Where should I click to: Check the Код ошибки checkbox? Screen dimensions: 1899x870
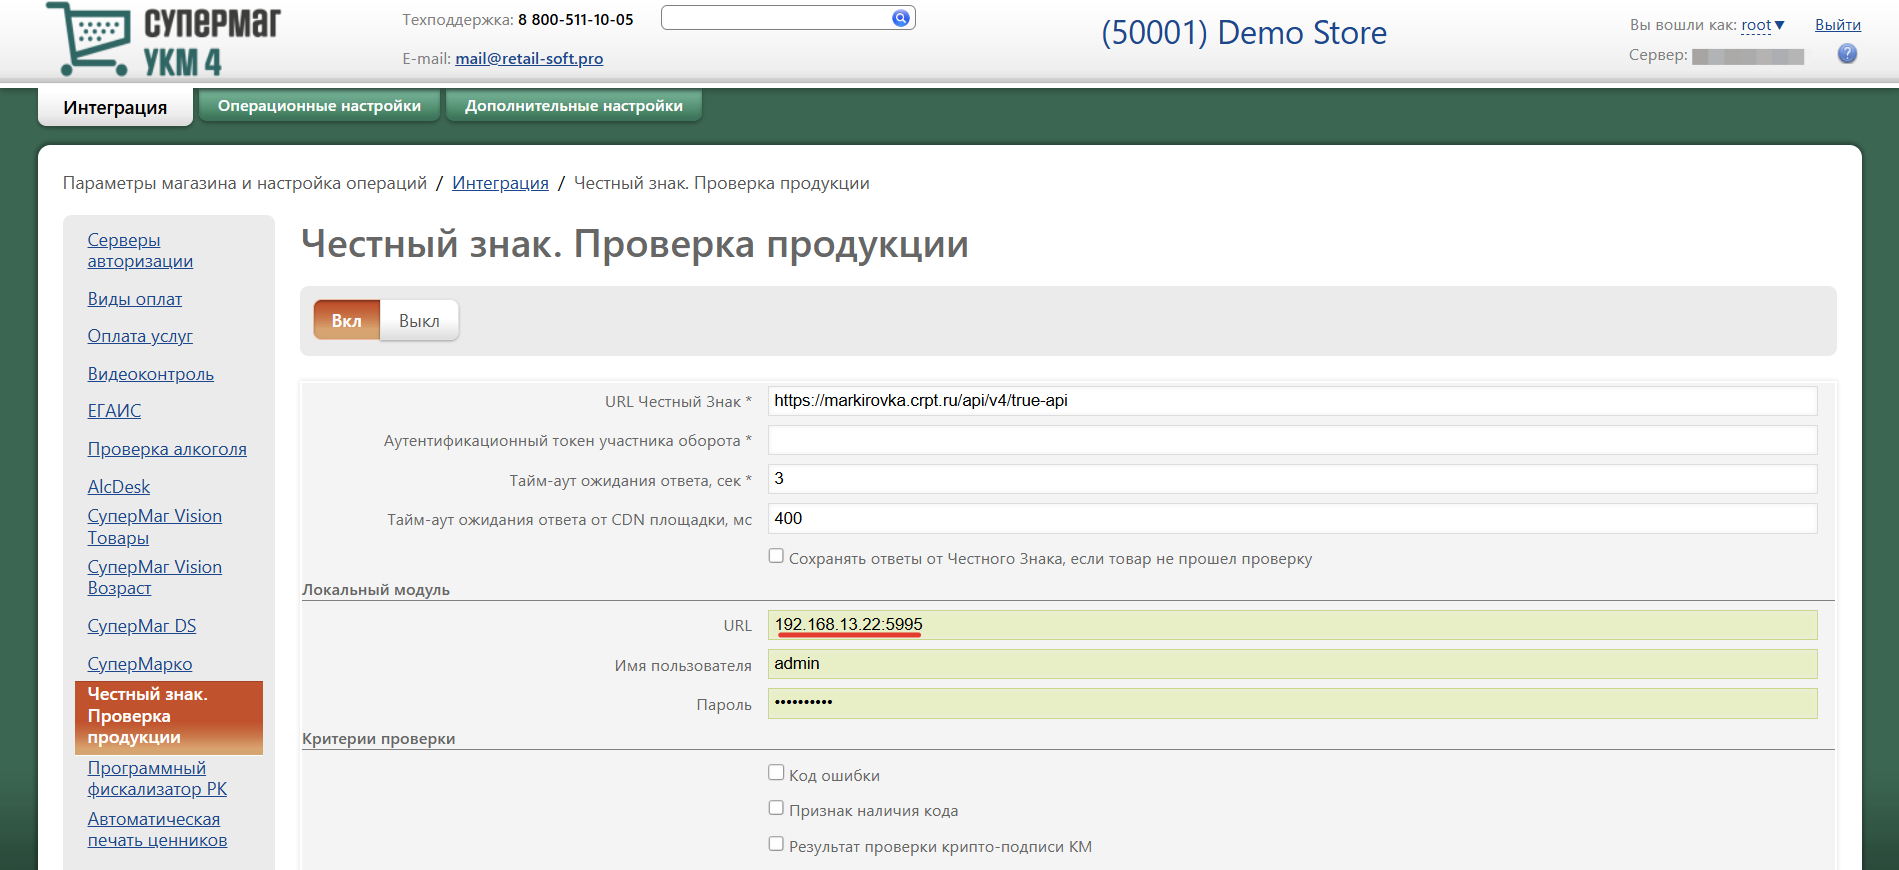tap(776, 772)
